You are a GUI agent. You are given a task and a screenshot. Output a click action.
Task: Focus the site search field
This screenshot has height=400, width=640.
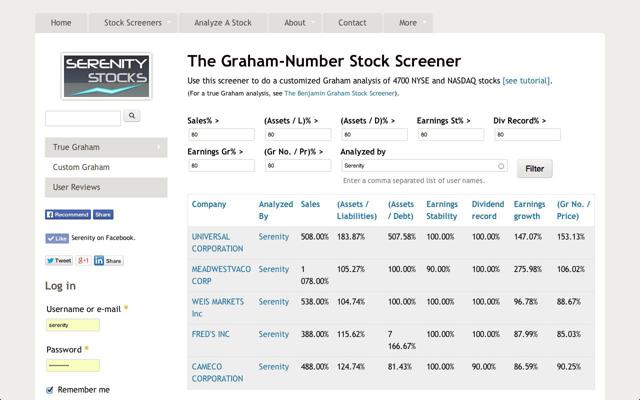[x=83, y=118]
